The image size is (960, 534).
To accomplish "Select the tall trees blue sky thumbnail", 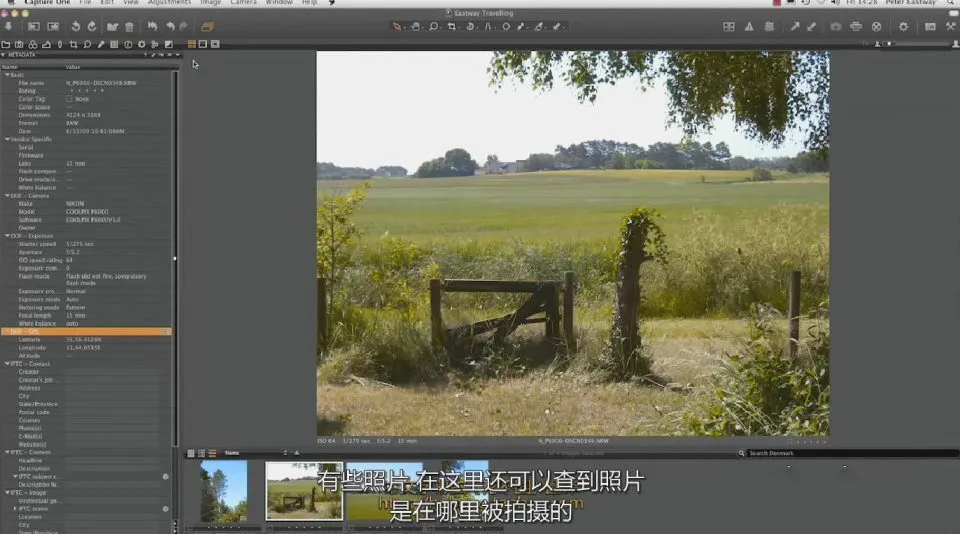I will click(224, 491).
